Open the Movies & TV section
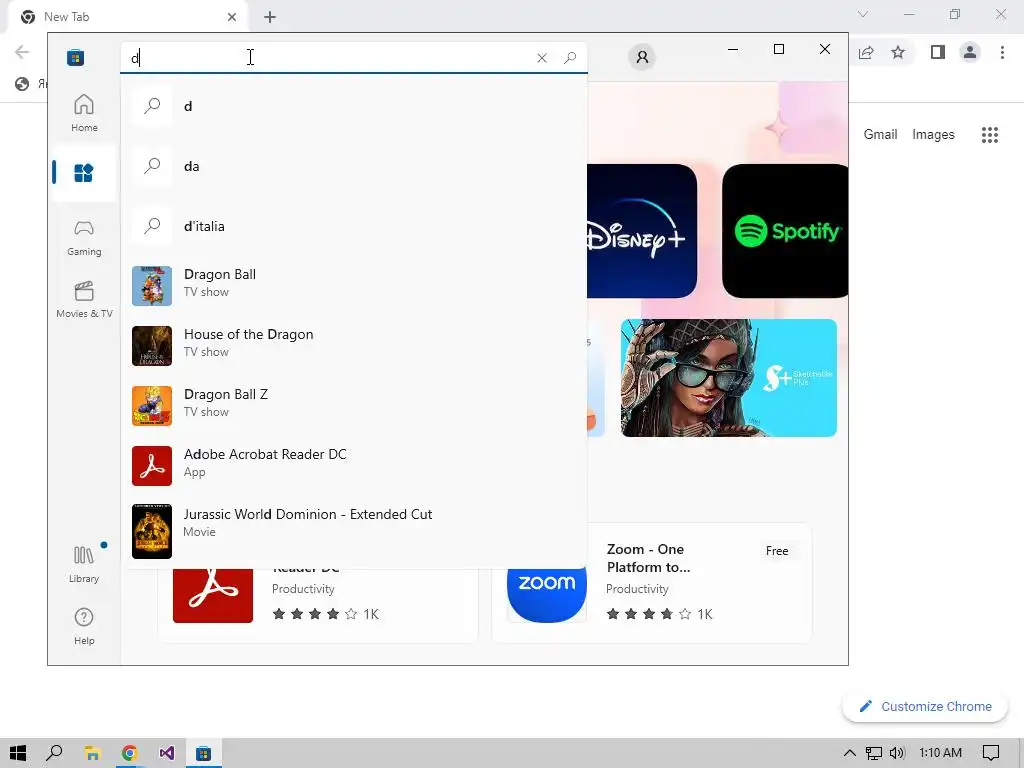 [x=84, y=300]
